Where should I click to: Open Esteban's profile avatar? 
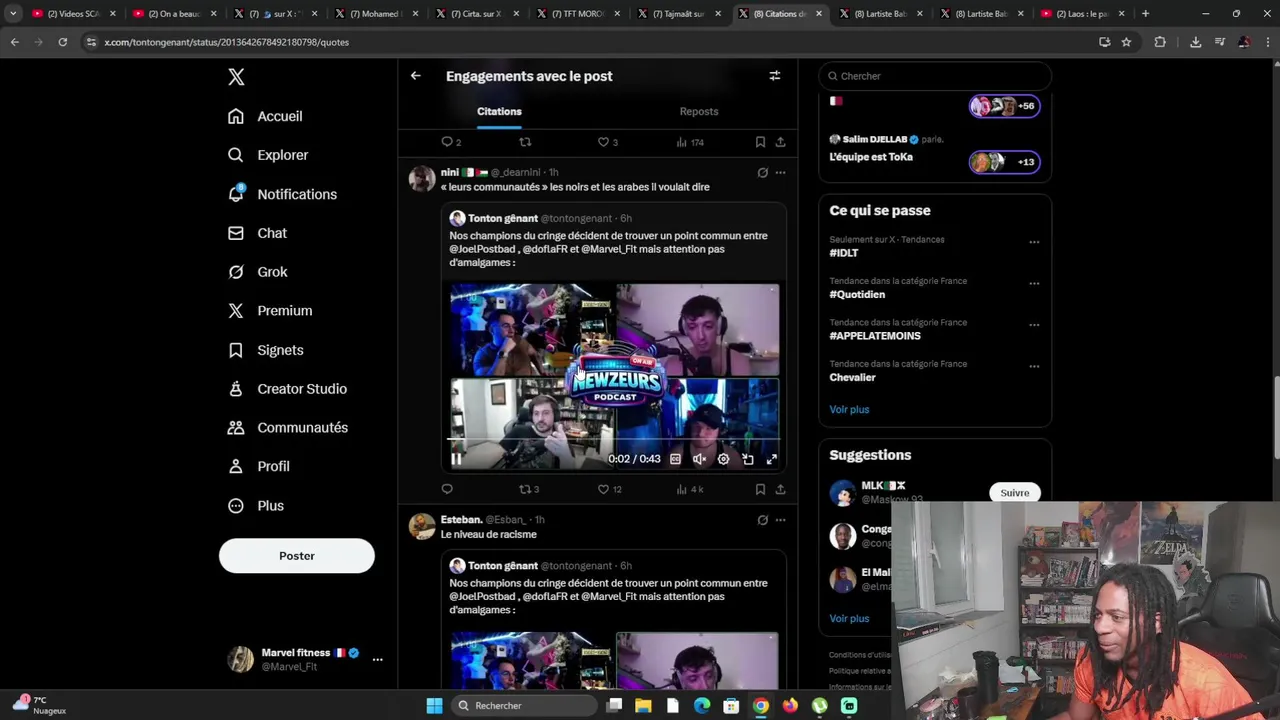pyautogui.click(x=422, y=526)
